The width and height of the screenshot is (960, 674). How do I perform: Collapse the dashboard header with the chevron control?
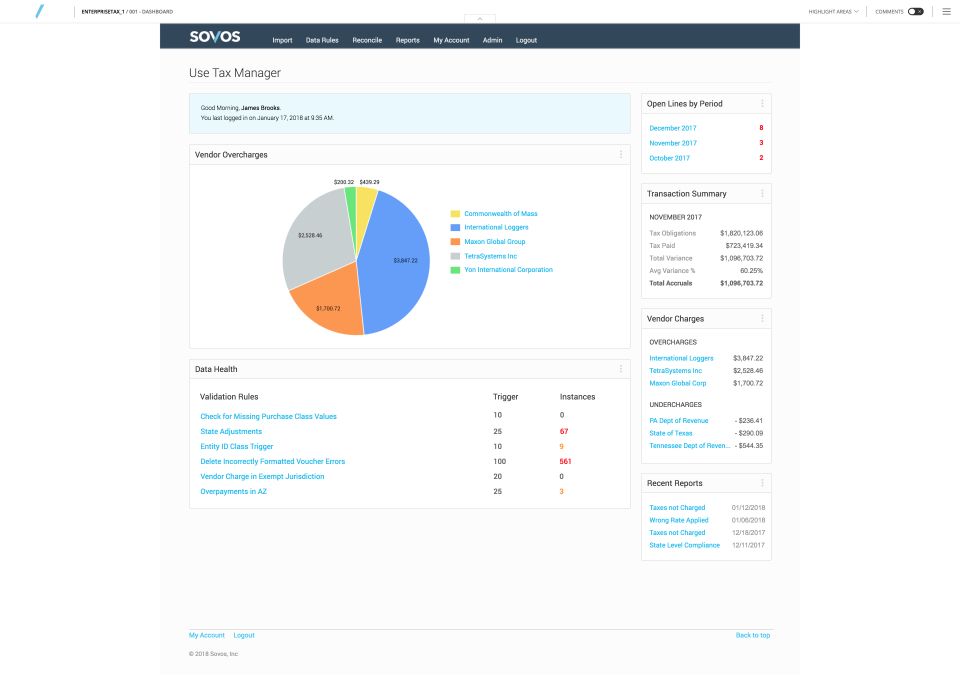pyautogui.click(x=479, y=18)
